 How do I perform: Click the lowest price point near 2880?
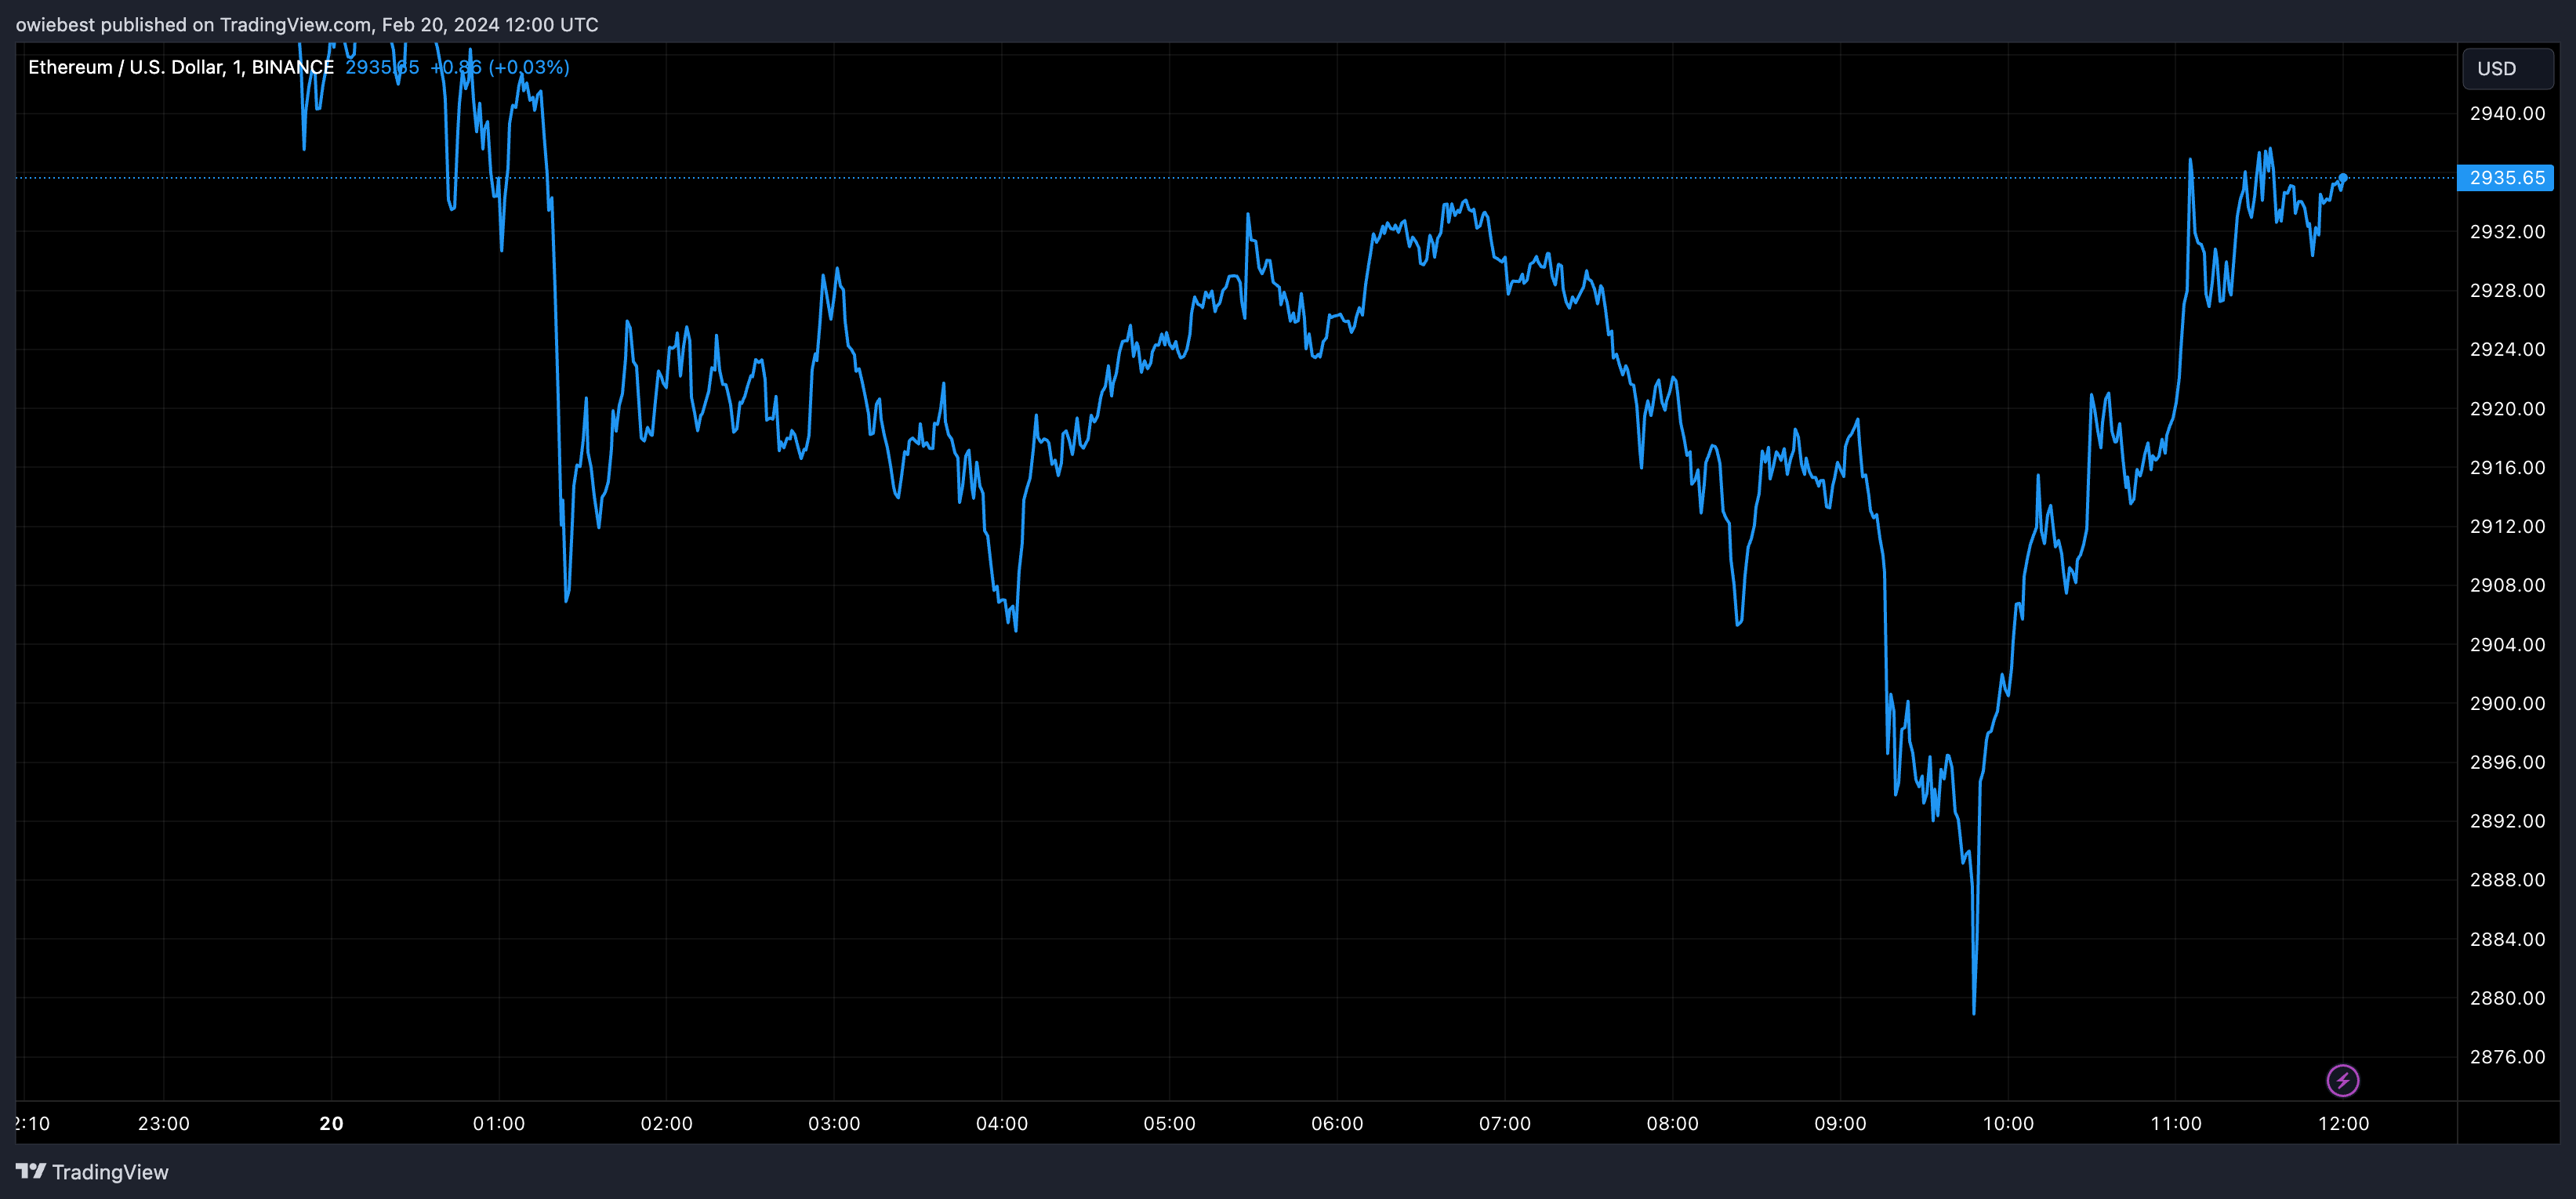1974,1012
